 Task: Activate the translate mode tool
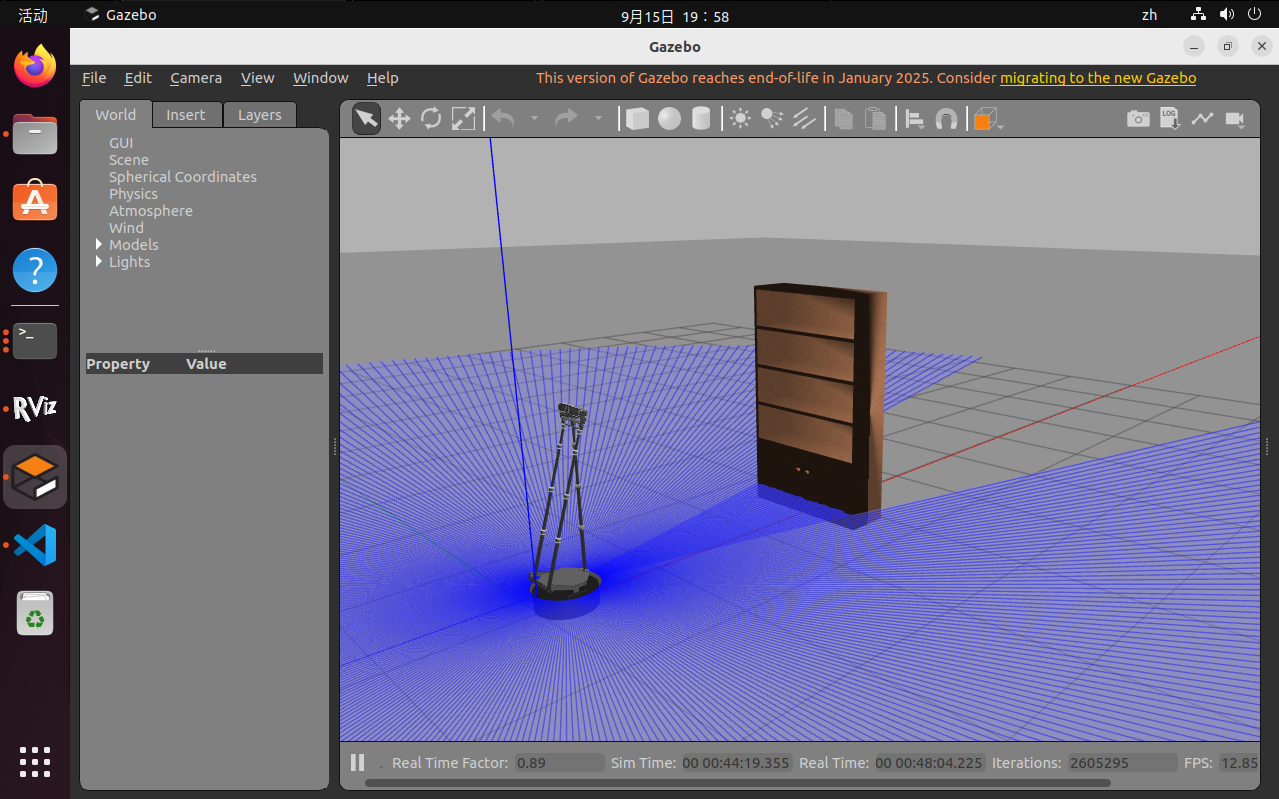coord(399,119)
